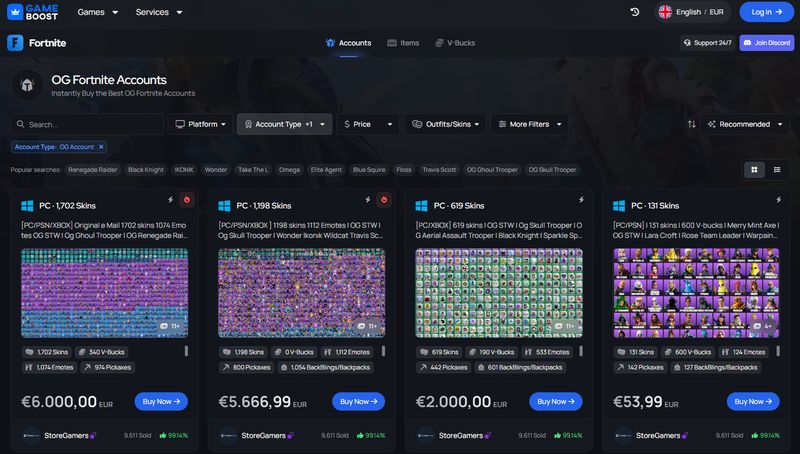Click the Fortnite F game icon
800x454 pixels.
point(15,43)
